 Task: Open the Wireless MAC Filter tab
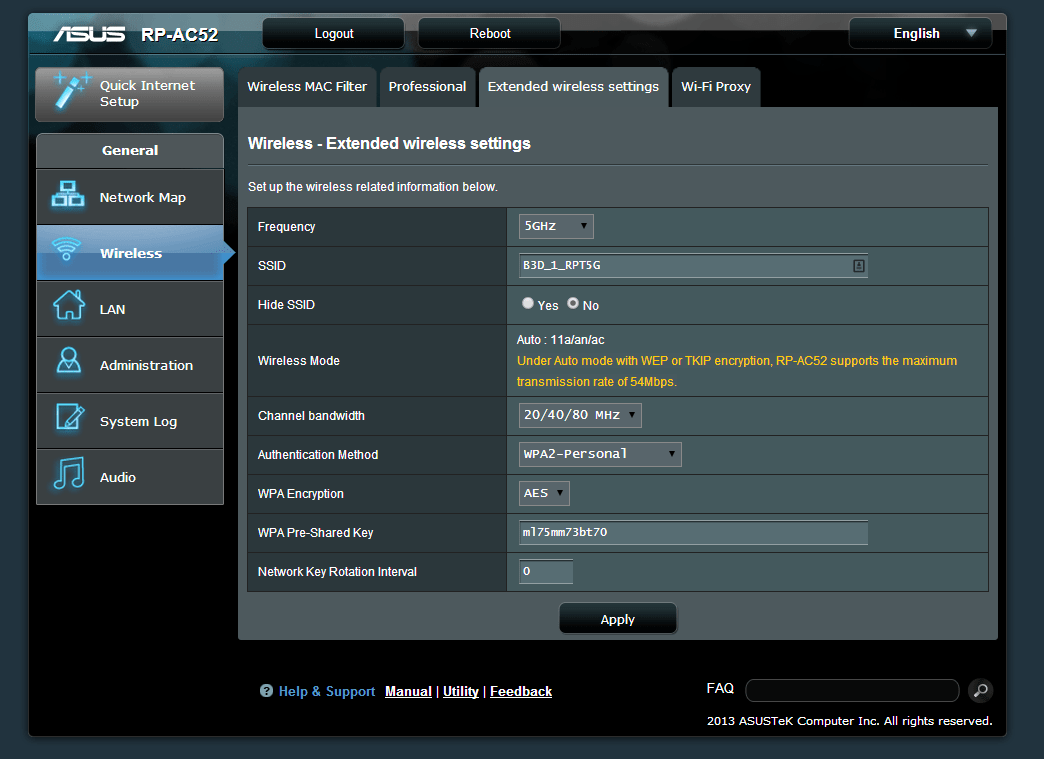click(x=307, y=87)
